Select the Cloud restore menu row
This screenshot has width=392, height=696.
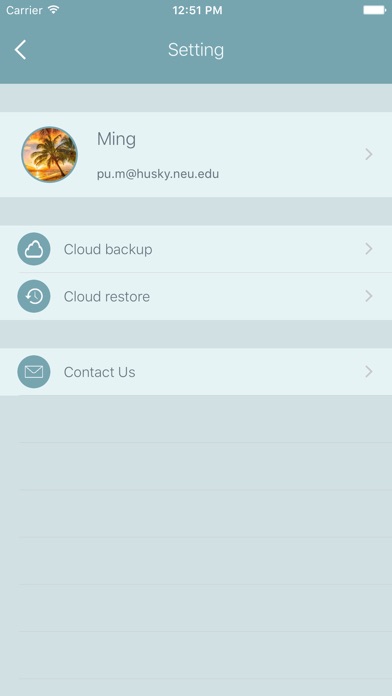[x=196, y=296]
